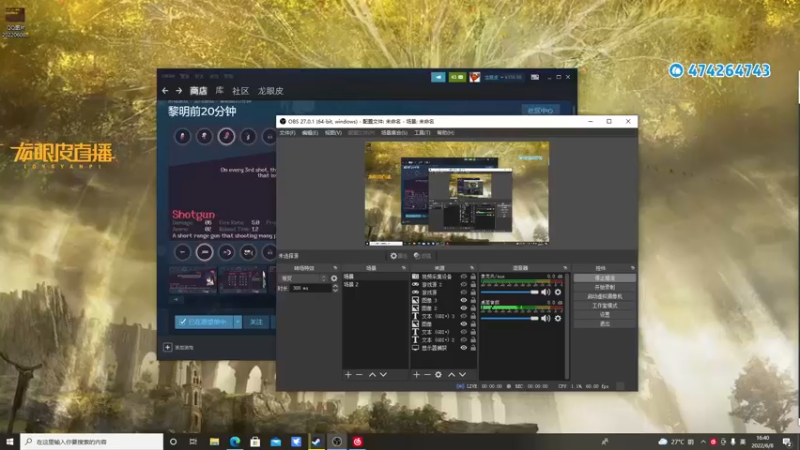Remove selected scene with minus icon
The image size is (800, 450).
(x=359, y=374)
